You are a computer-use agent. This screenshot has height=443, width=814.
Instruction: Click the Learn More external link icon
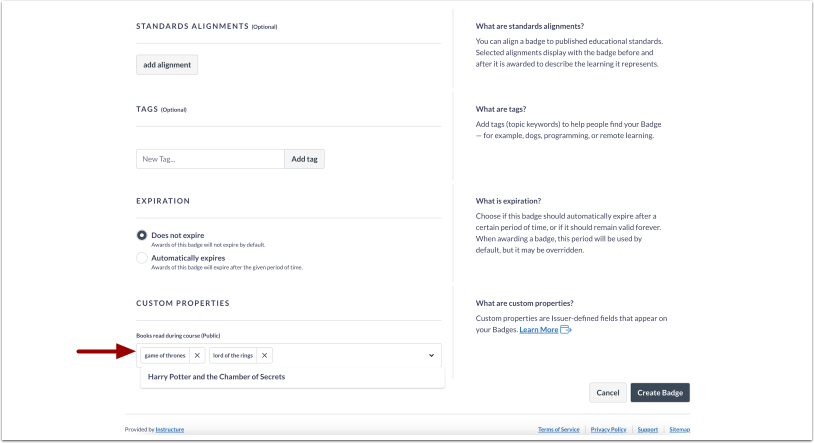pyautogui.click(x=566, y=329)
